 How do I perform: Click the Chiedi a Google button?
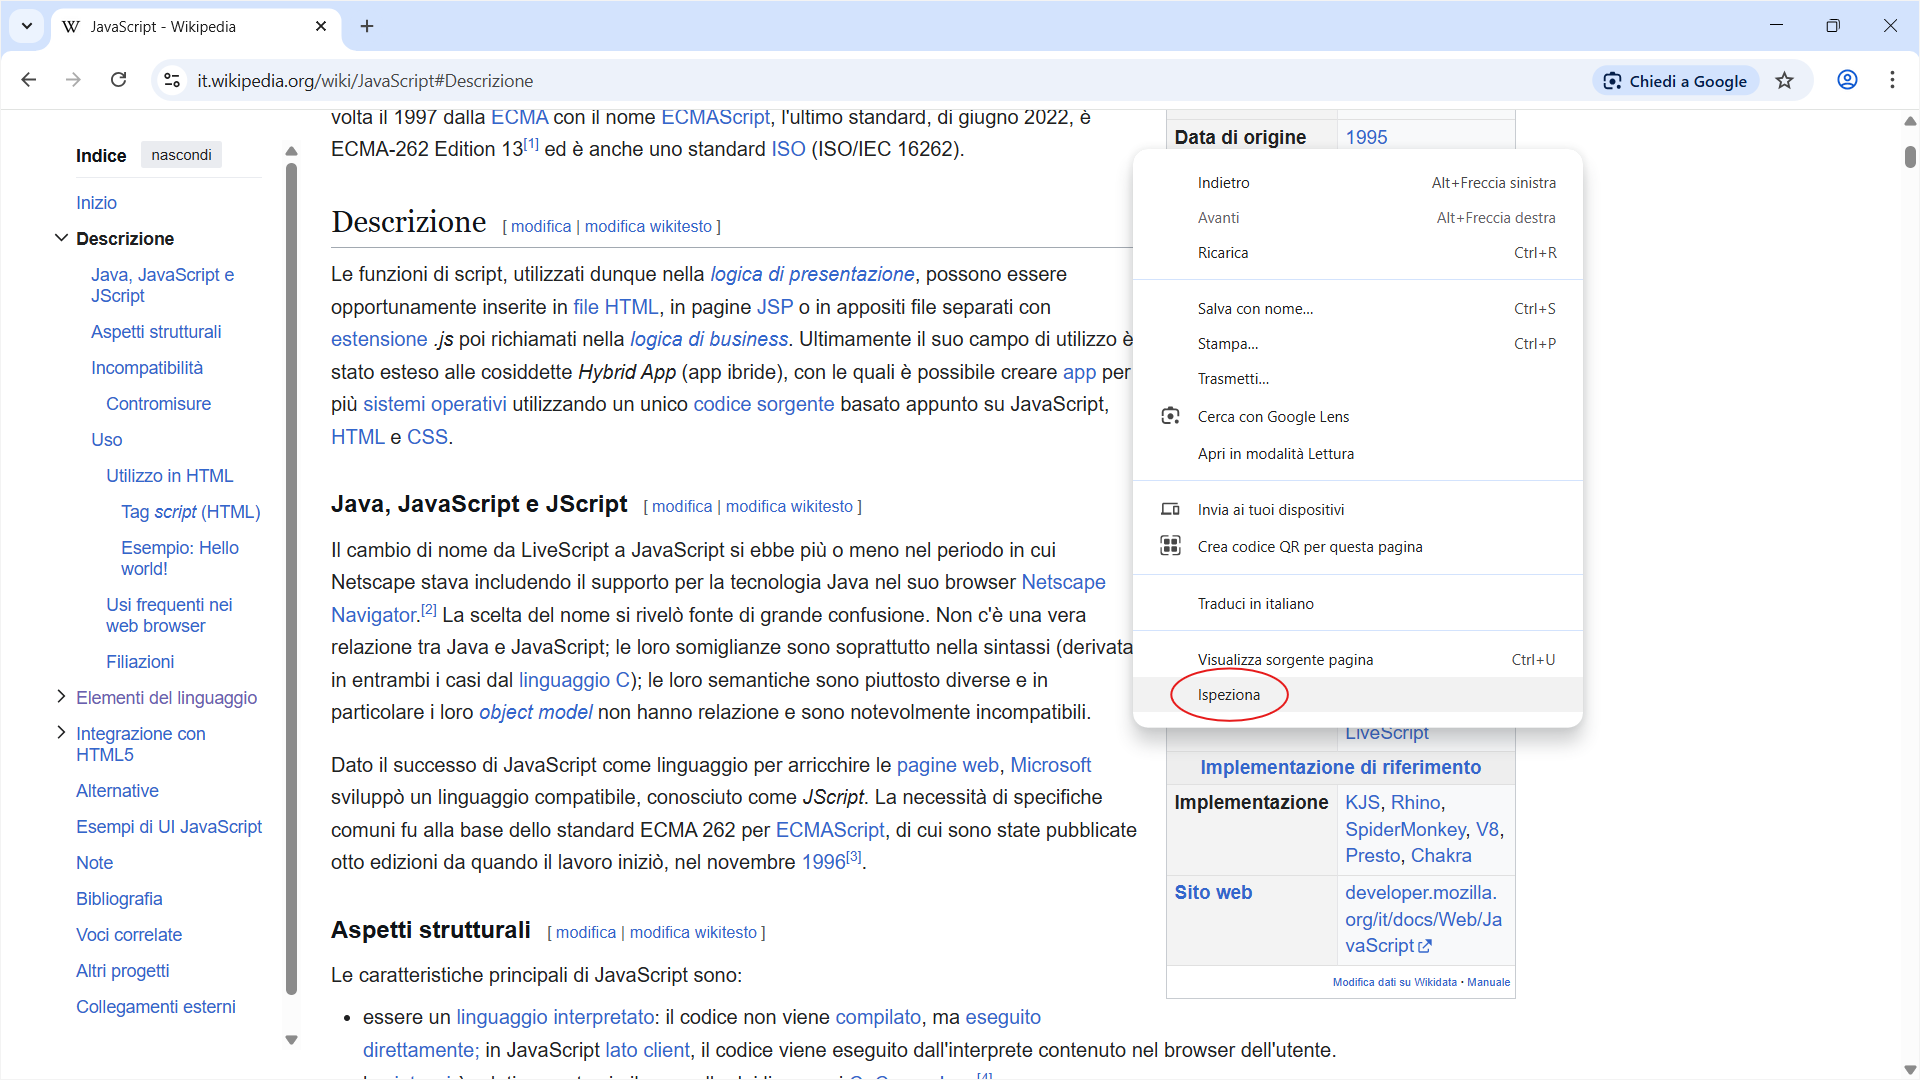[x=1675, y=81]
